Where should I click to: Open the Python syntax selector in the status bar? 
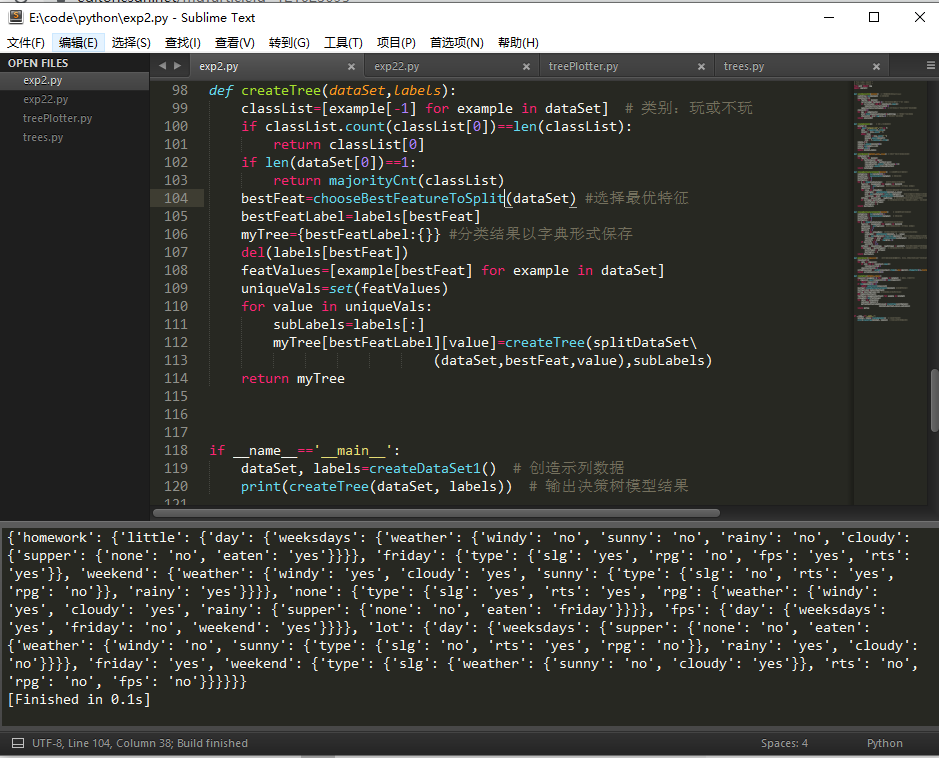[884, 743]
